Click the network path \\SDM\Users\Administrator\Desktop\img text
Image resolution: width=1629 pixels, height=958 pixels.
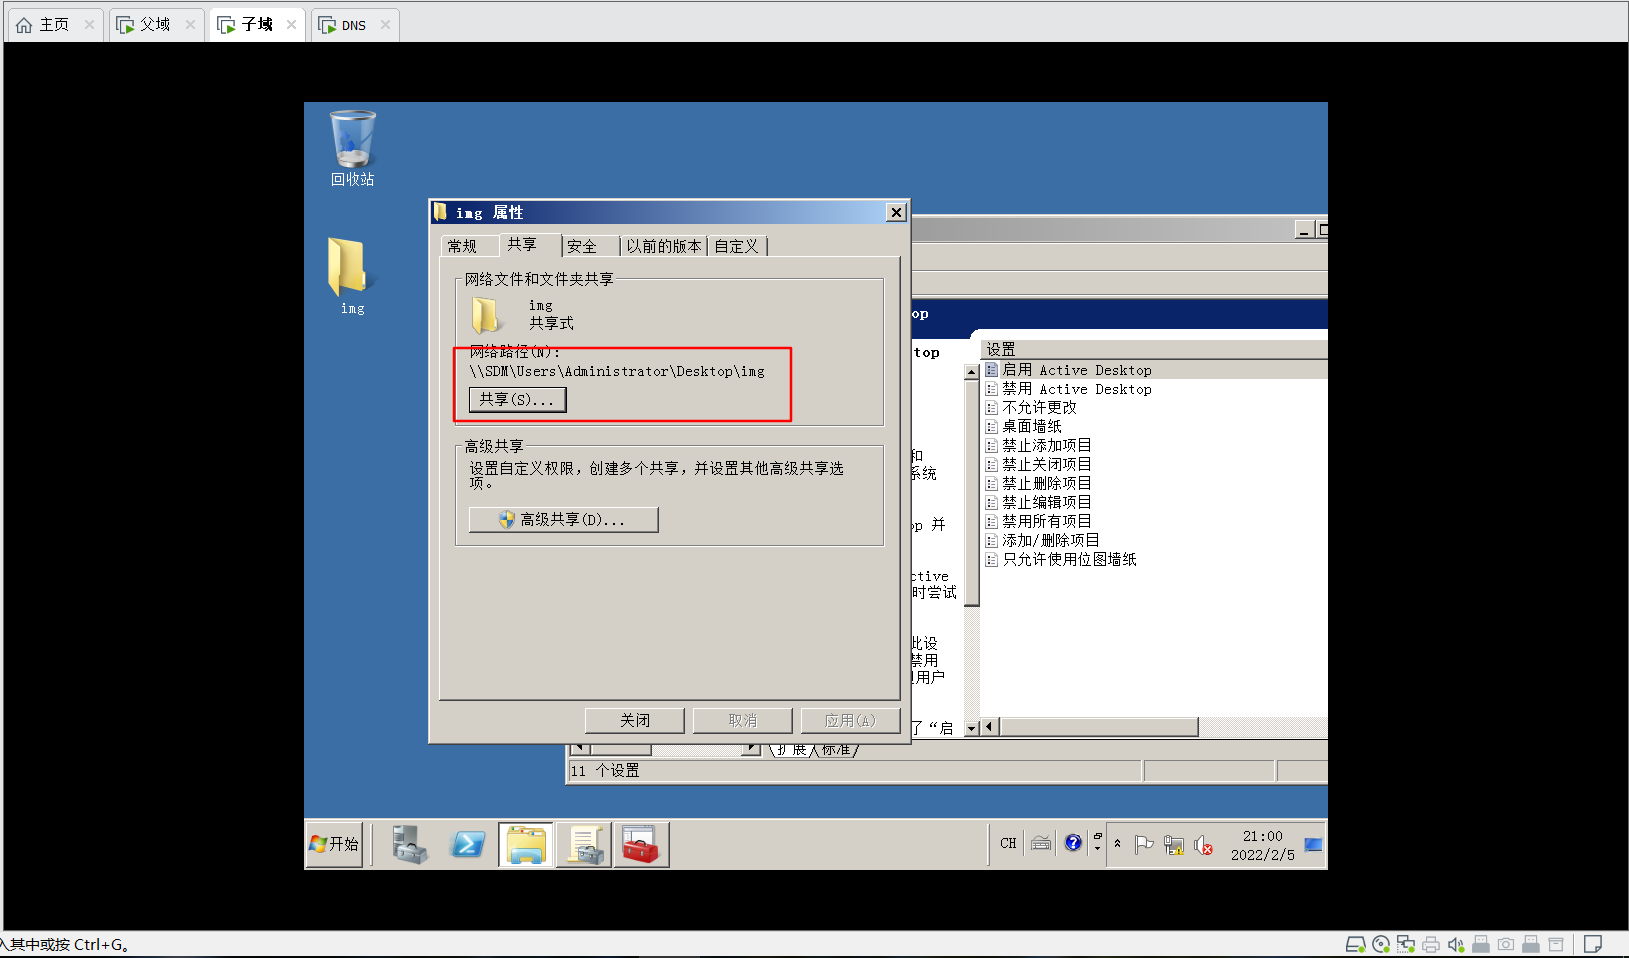click(617, 372)
